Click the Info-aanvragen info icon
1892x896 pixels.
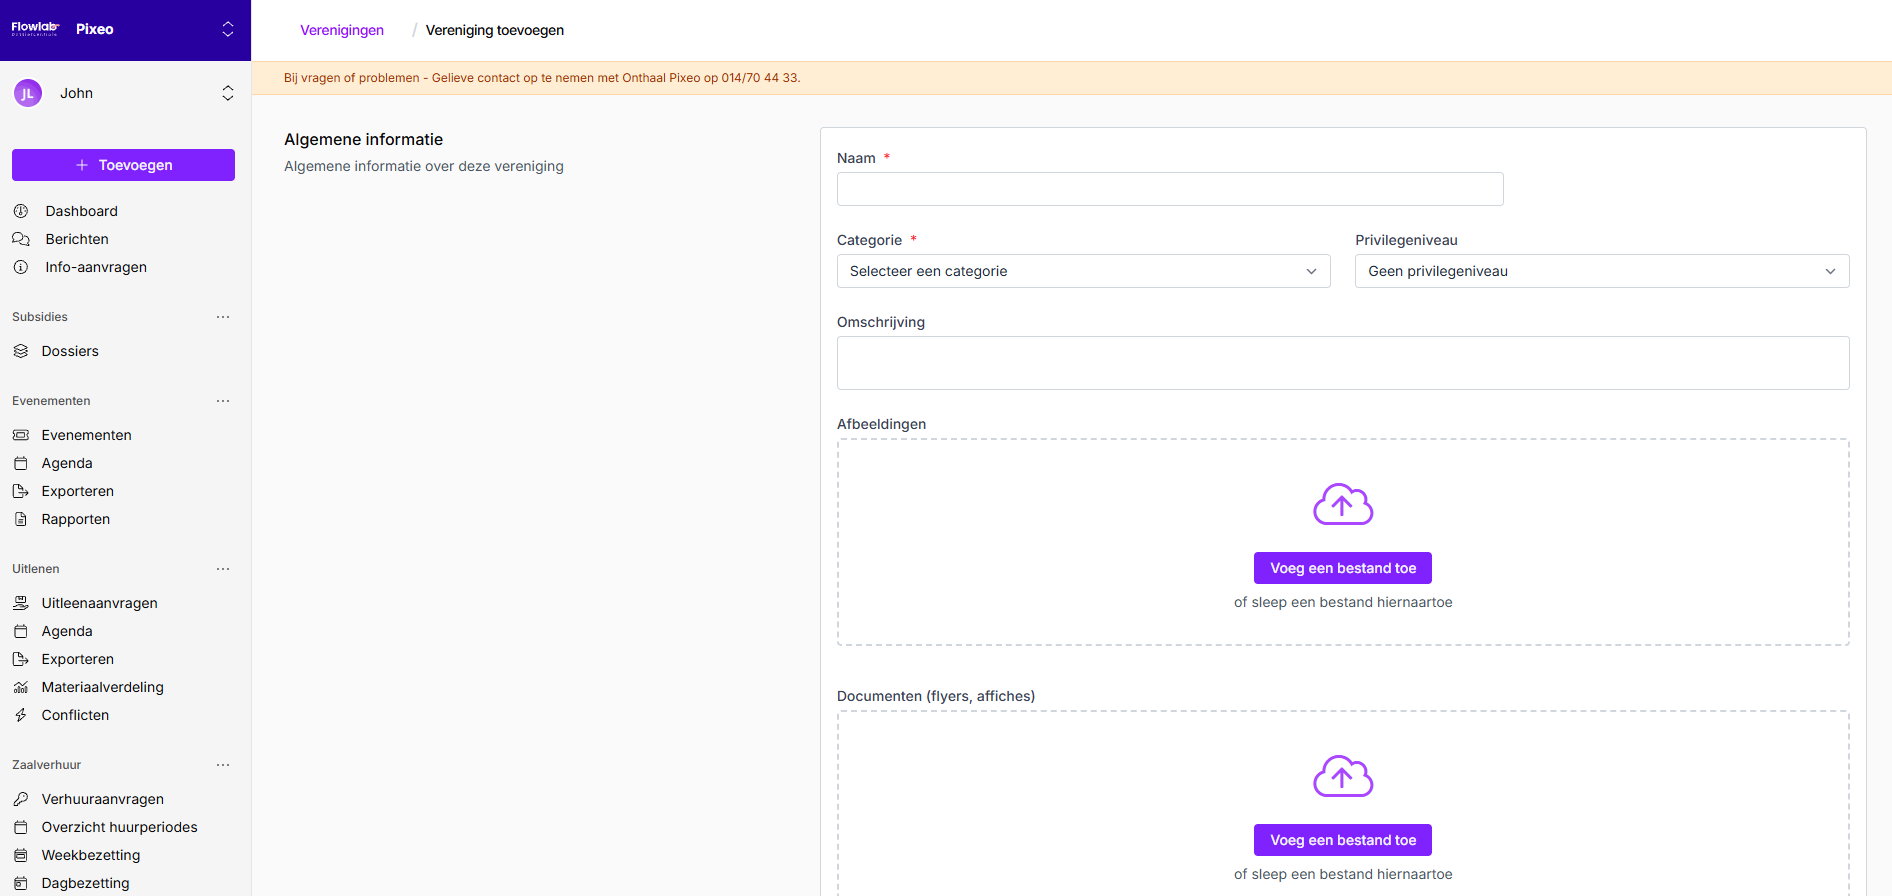(21, 267)
